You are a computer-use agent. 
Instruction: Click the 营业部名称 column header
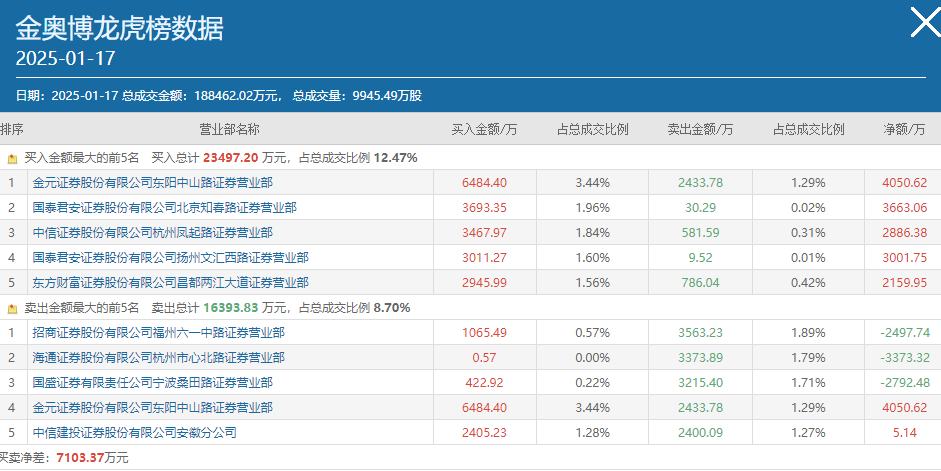click(x=229, y=129)
